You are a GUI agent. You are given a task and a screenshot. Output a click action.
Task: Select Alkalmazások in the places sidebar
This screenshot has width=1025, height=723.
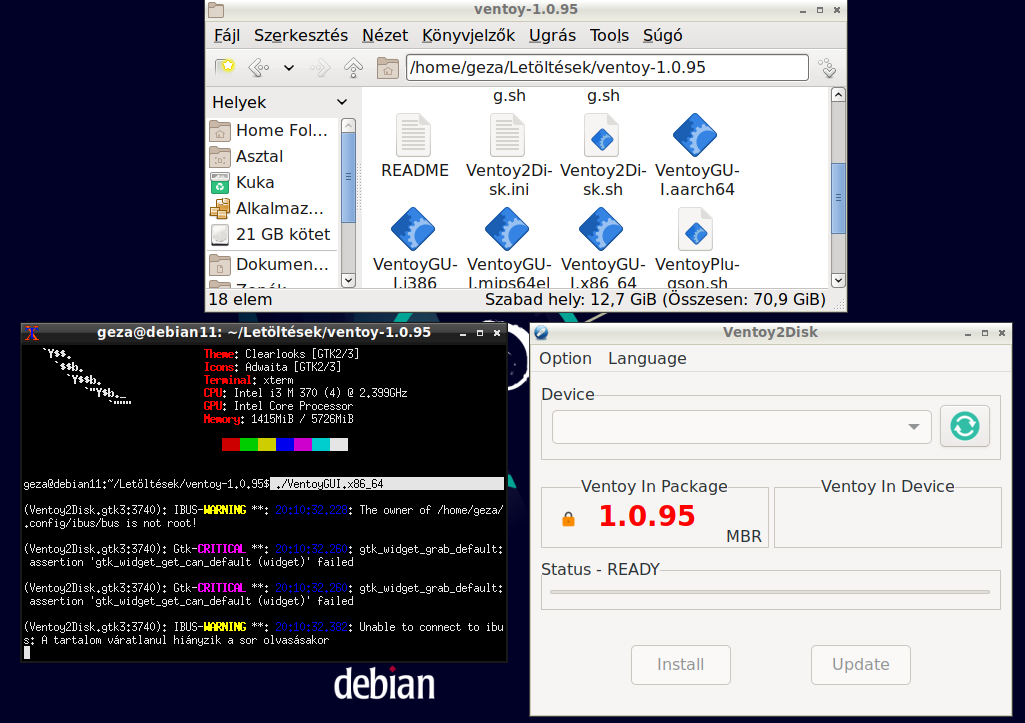coord(273,209)
